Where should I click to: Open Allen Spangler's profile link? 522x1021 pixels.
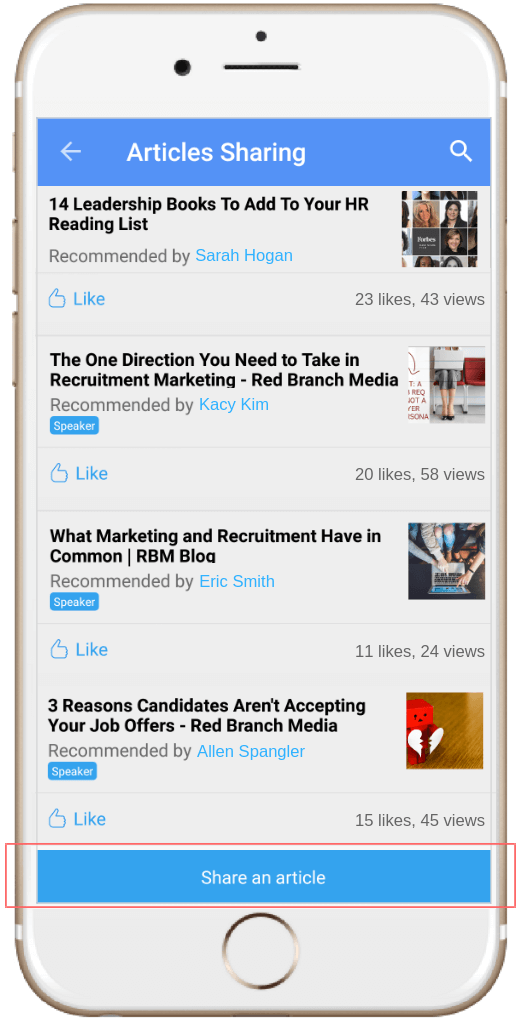click(x=251, y=751)
